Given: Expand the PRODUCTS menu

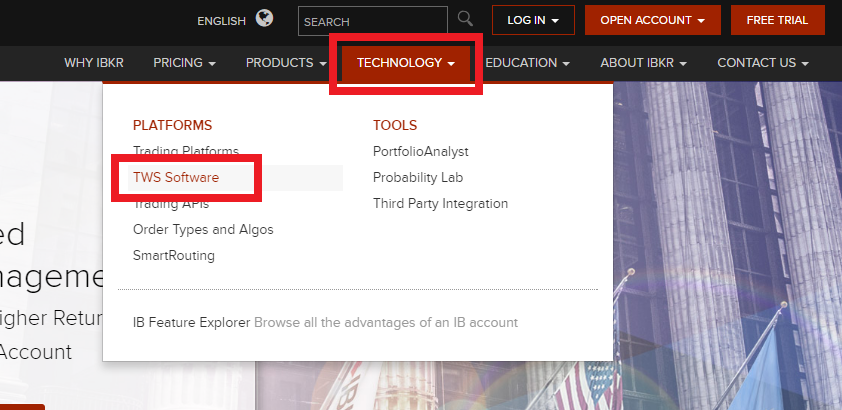Looking at the screenshot, I should 286,63.
